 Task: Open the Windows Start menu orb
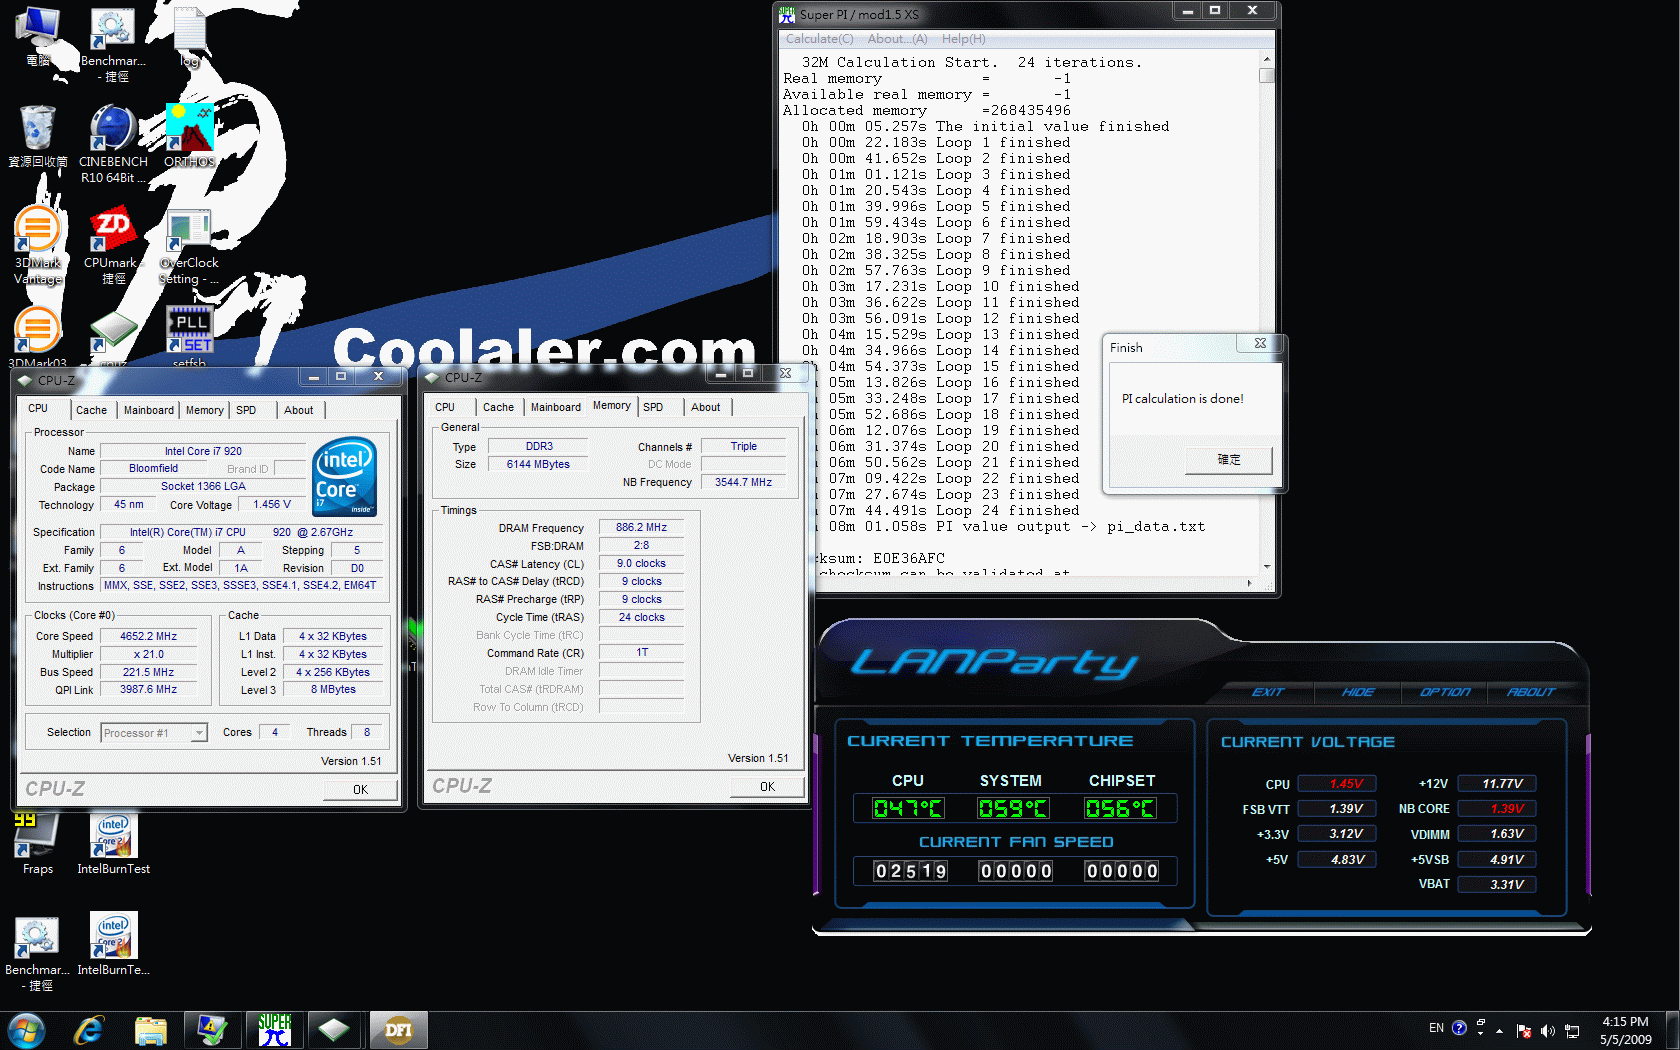[x=27, y=1030]
